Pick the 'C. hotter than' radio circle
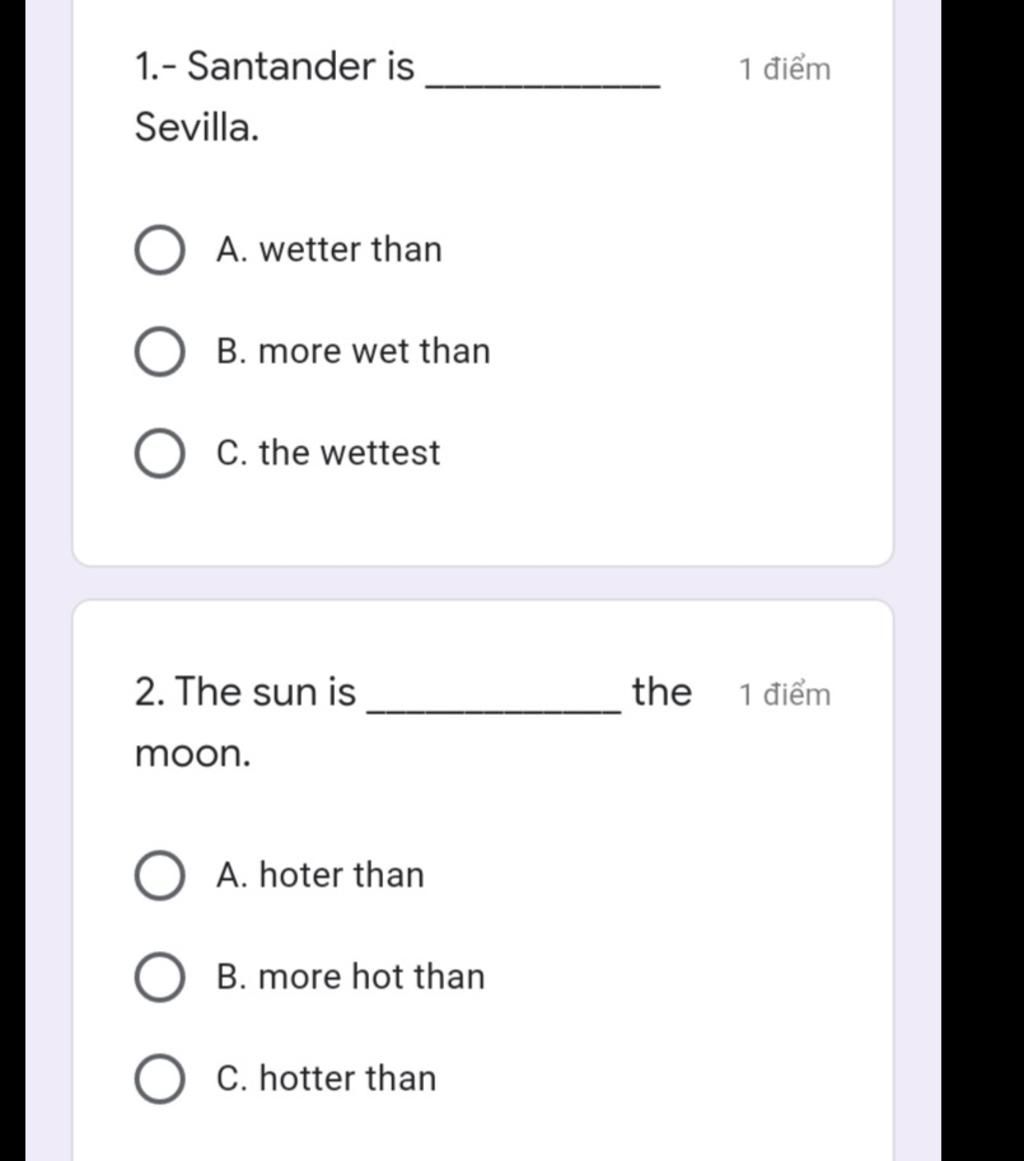 click(x=159, y=1080)
